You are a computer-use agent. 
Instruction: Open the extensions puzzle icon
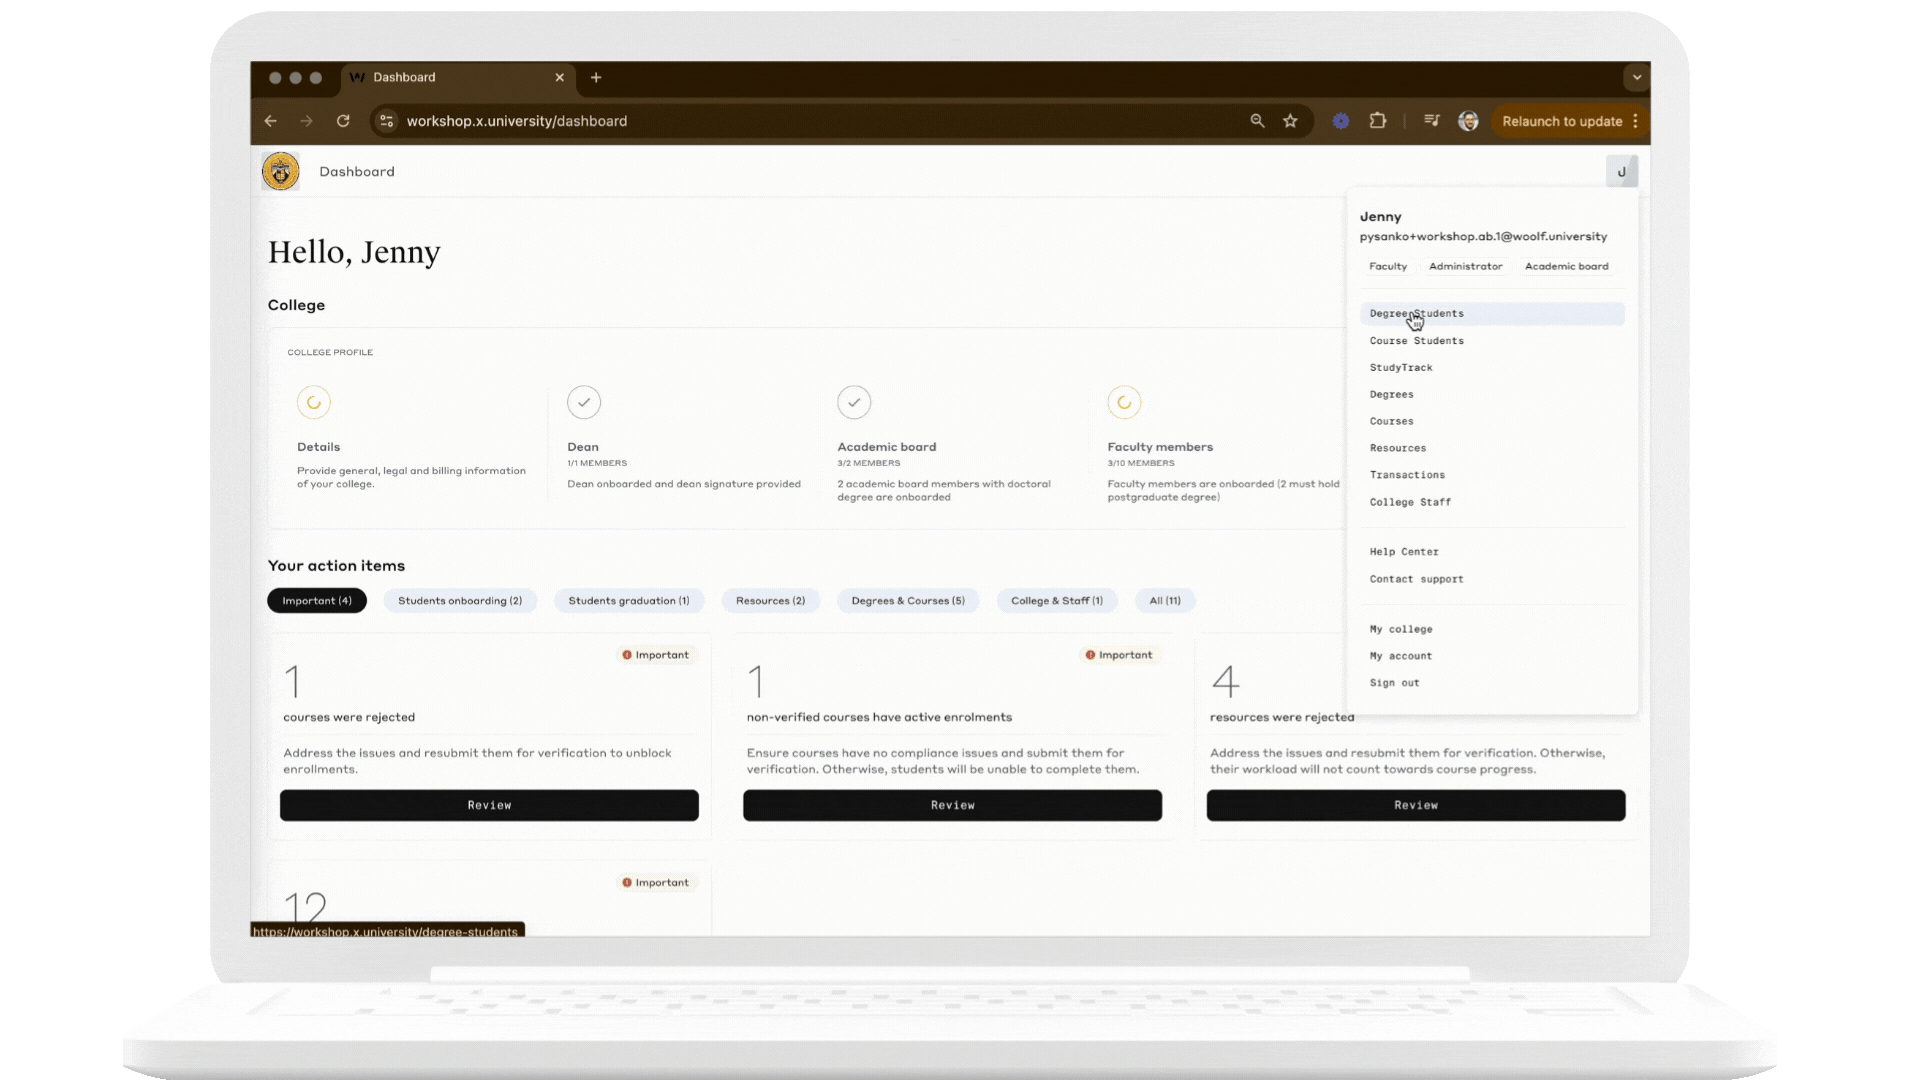(1377, 121)
